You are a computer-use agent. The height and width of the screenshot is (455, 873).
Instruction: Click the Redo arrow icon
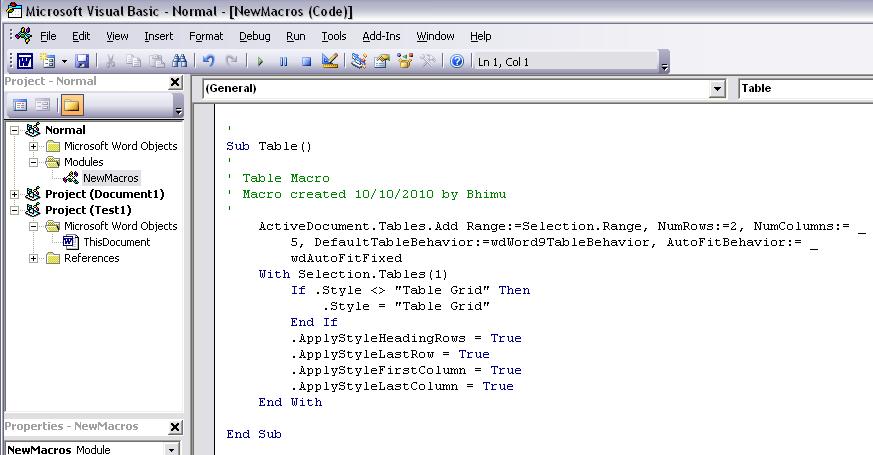pyautogui.click(x=232, y=61)
